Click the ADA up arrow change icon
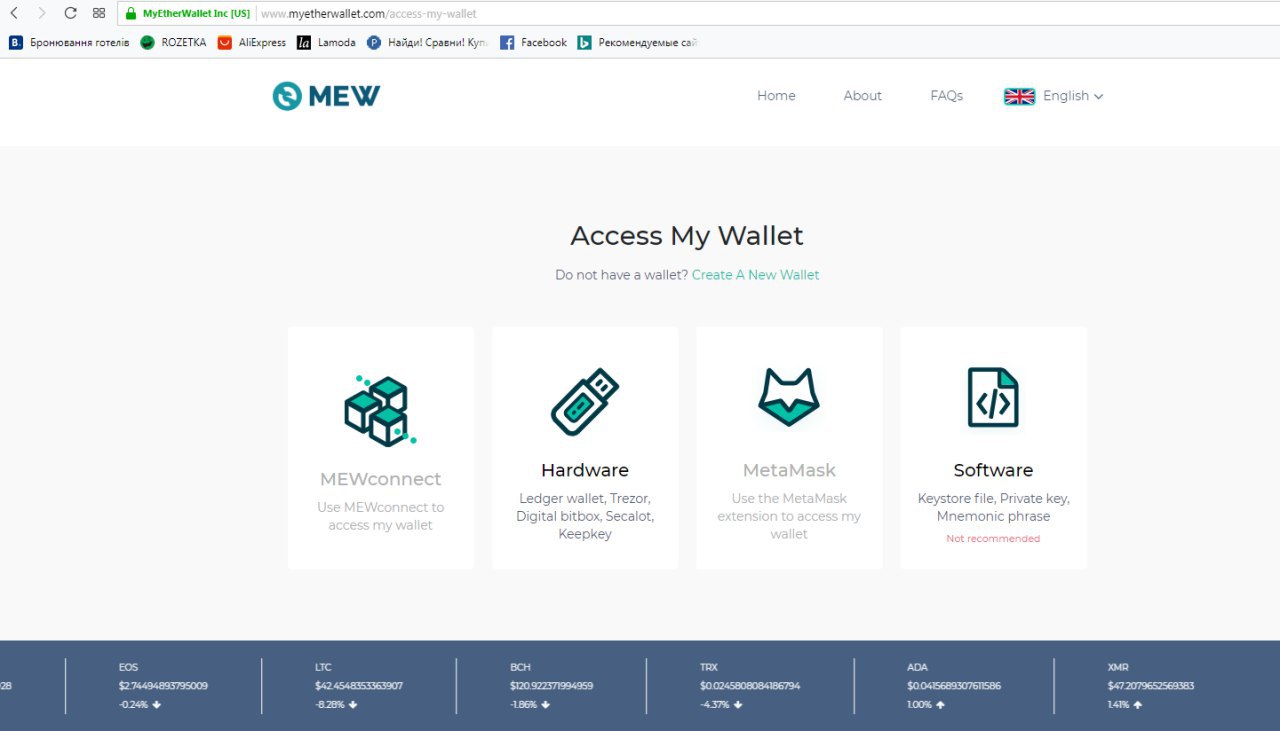1280x731 pixels. coord(940,705)
